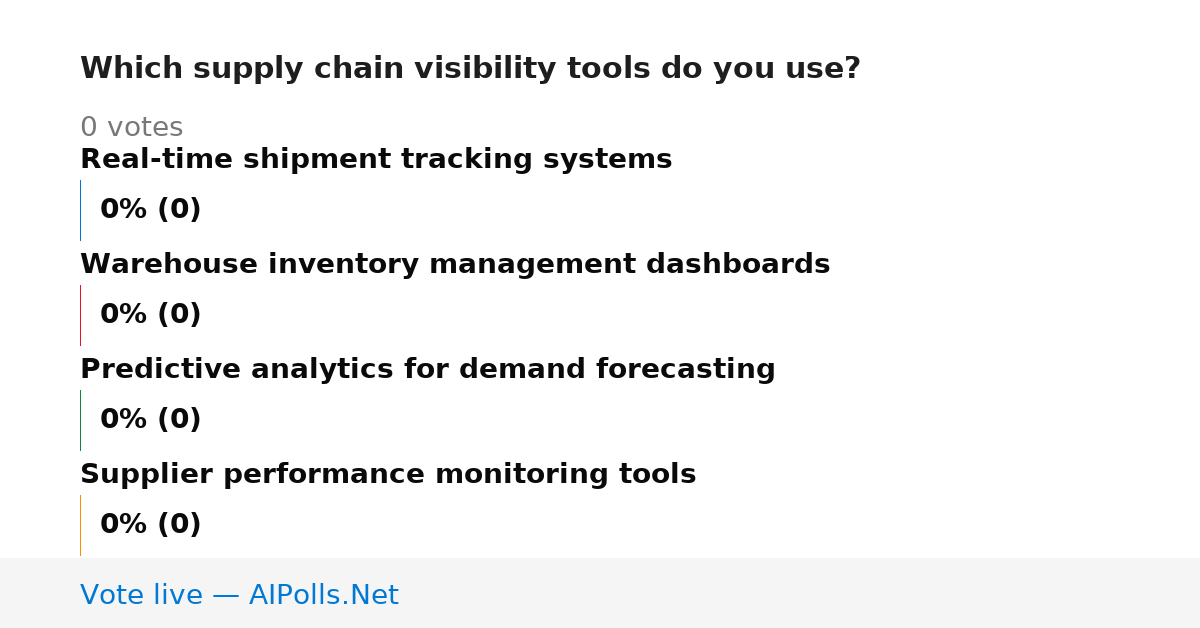Click the gray footer banner
Viewport: 1200px width, 628px height.
[600, 593]
